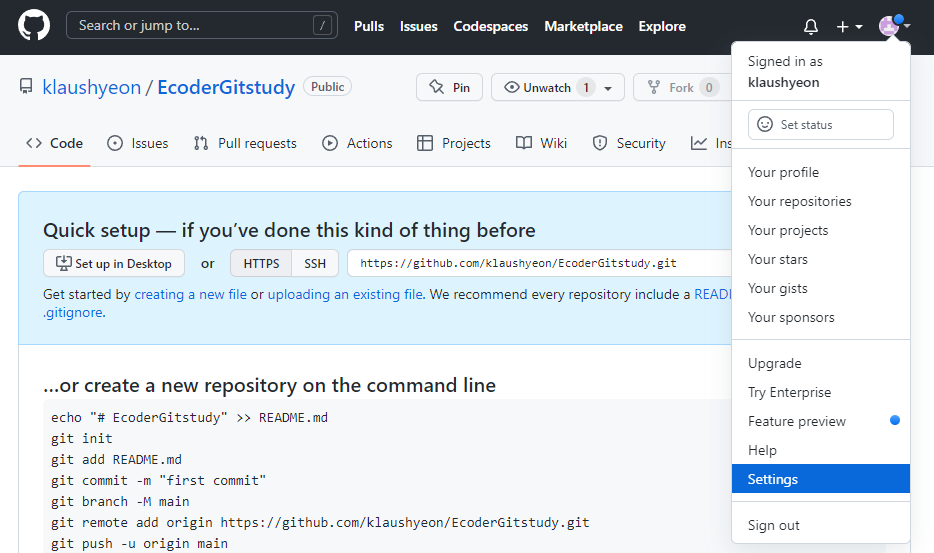The height and width of the screenshot is (553, 934).
Task: Go to Pulls in top navigation
Action: click(369, 26)
